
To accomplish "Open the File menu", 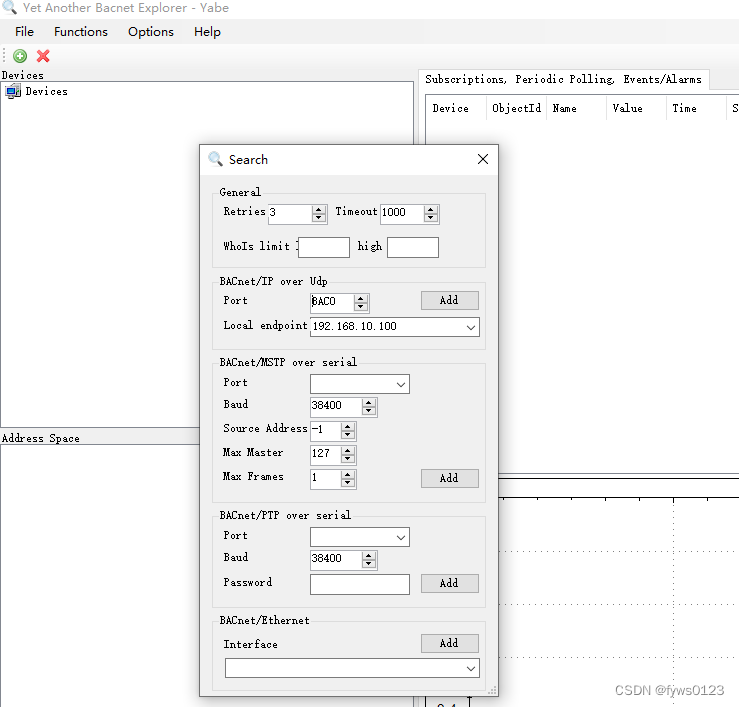I will pyautogui.click(x=24, y=32).
